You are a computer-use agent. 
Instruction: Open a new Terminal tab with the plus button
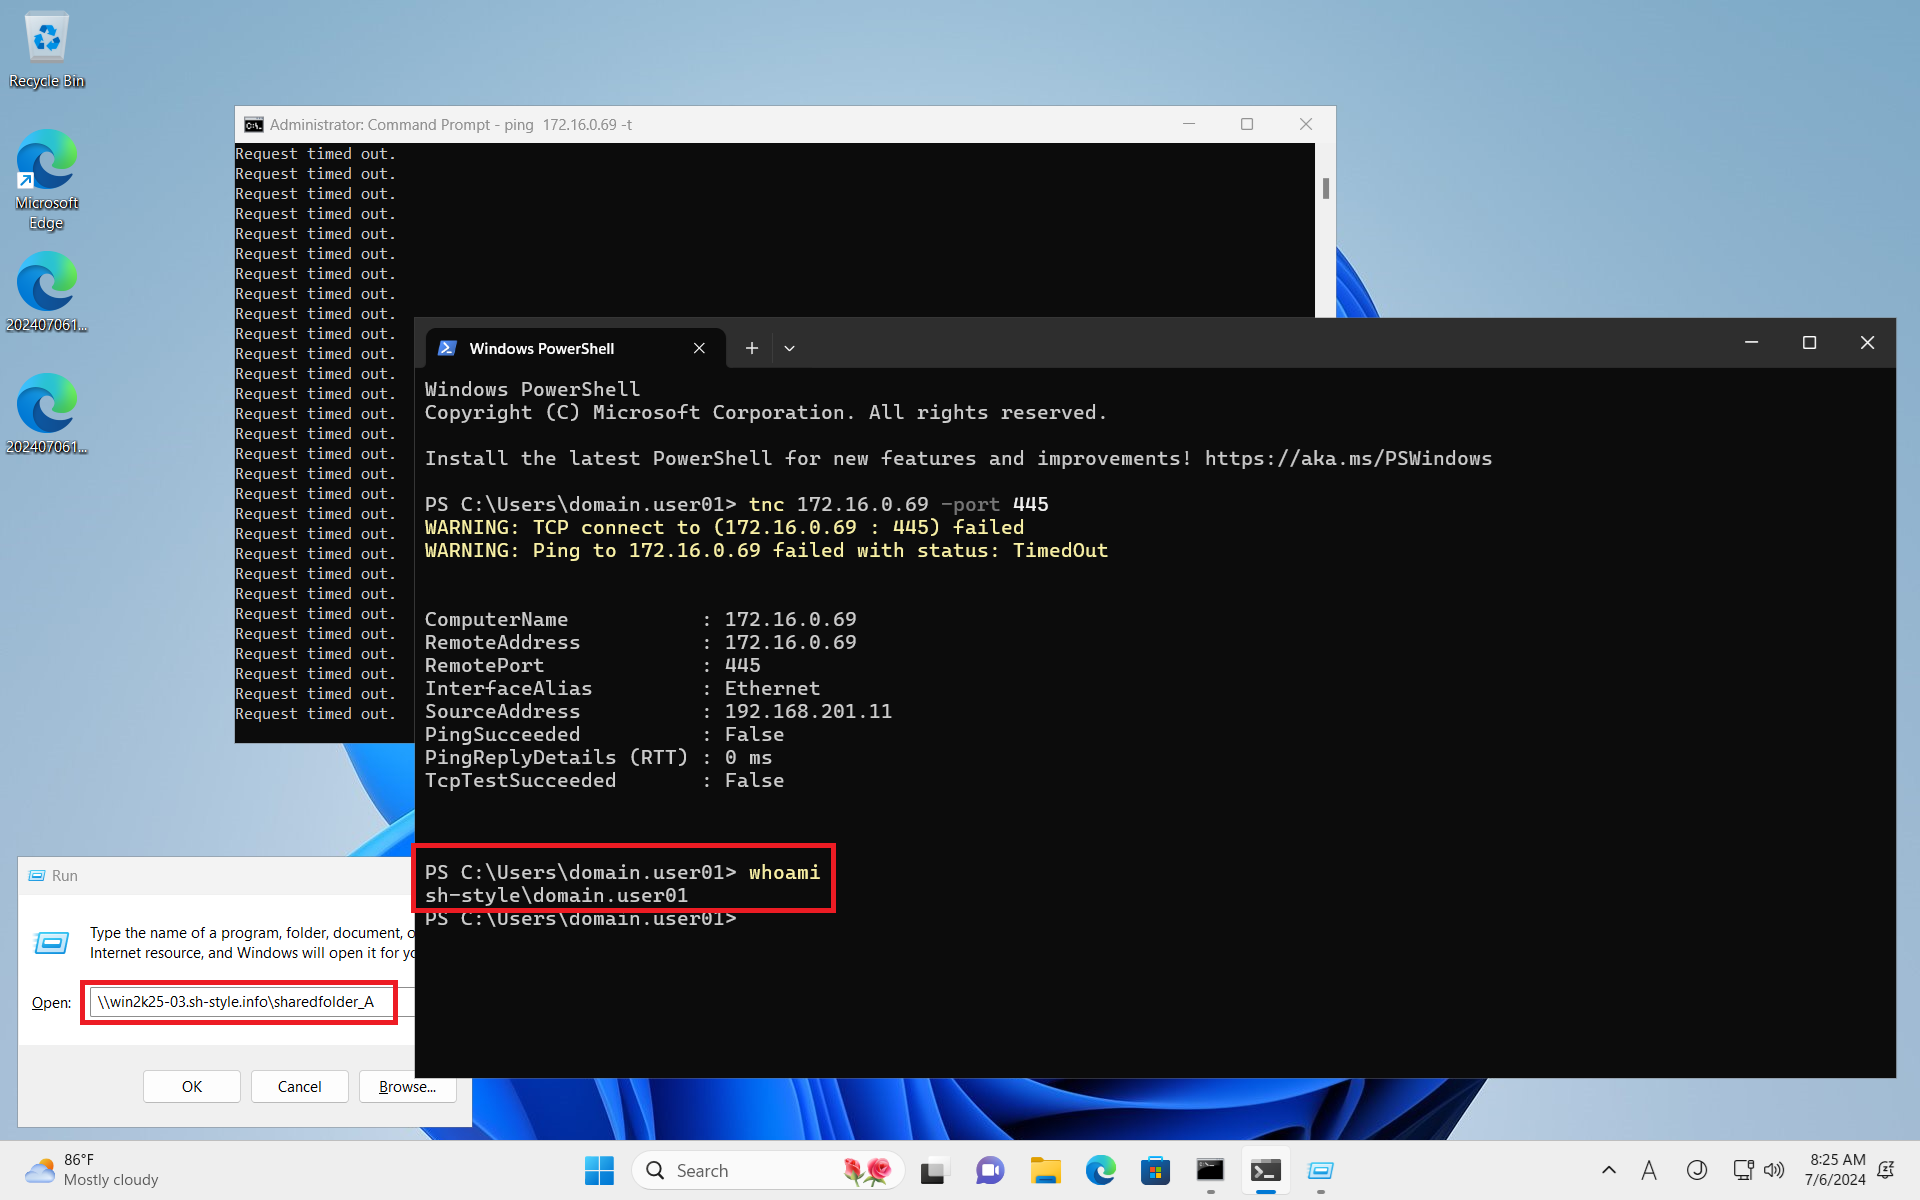click(751, 348)
